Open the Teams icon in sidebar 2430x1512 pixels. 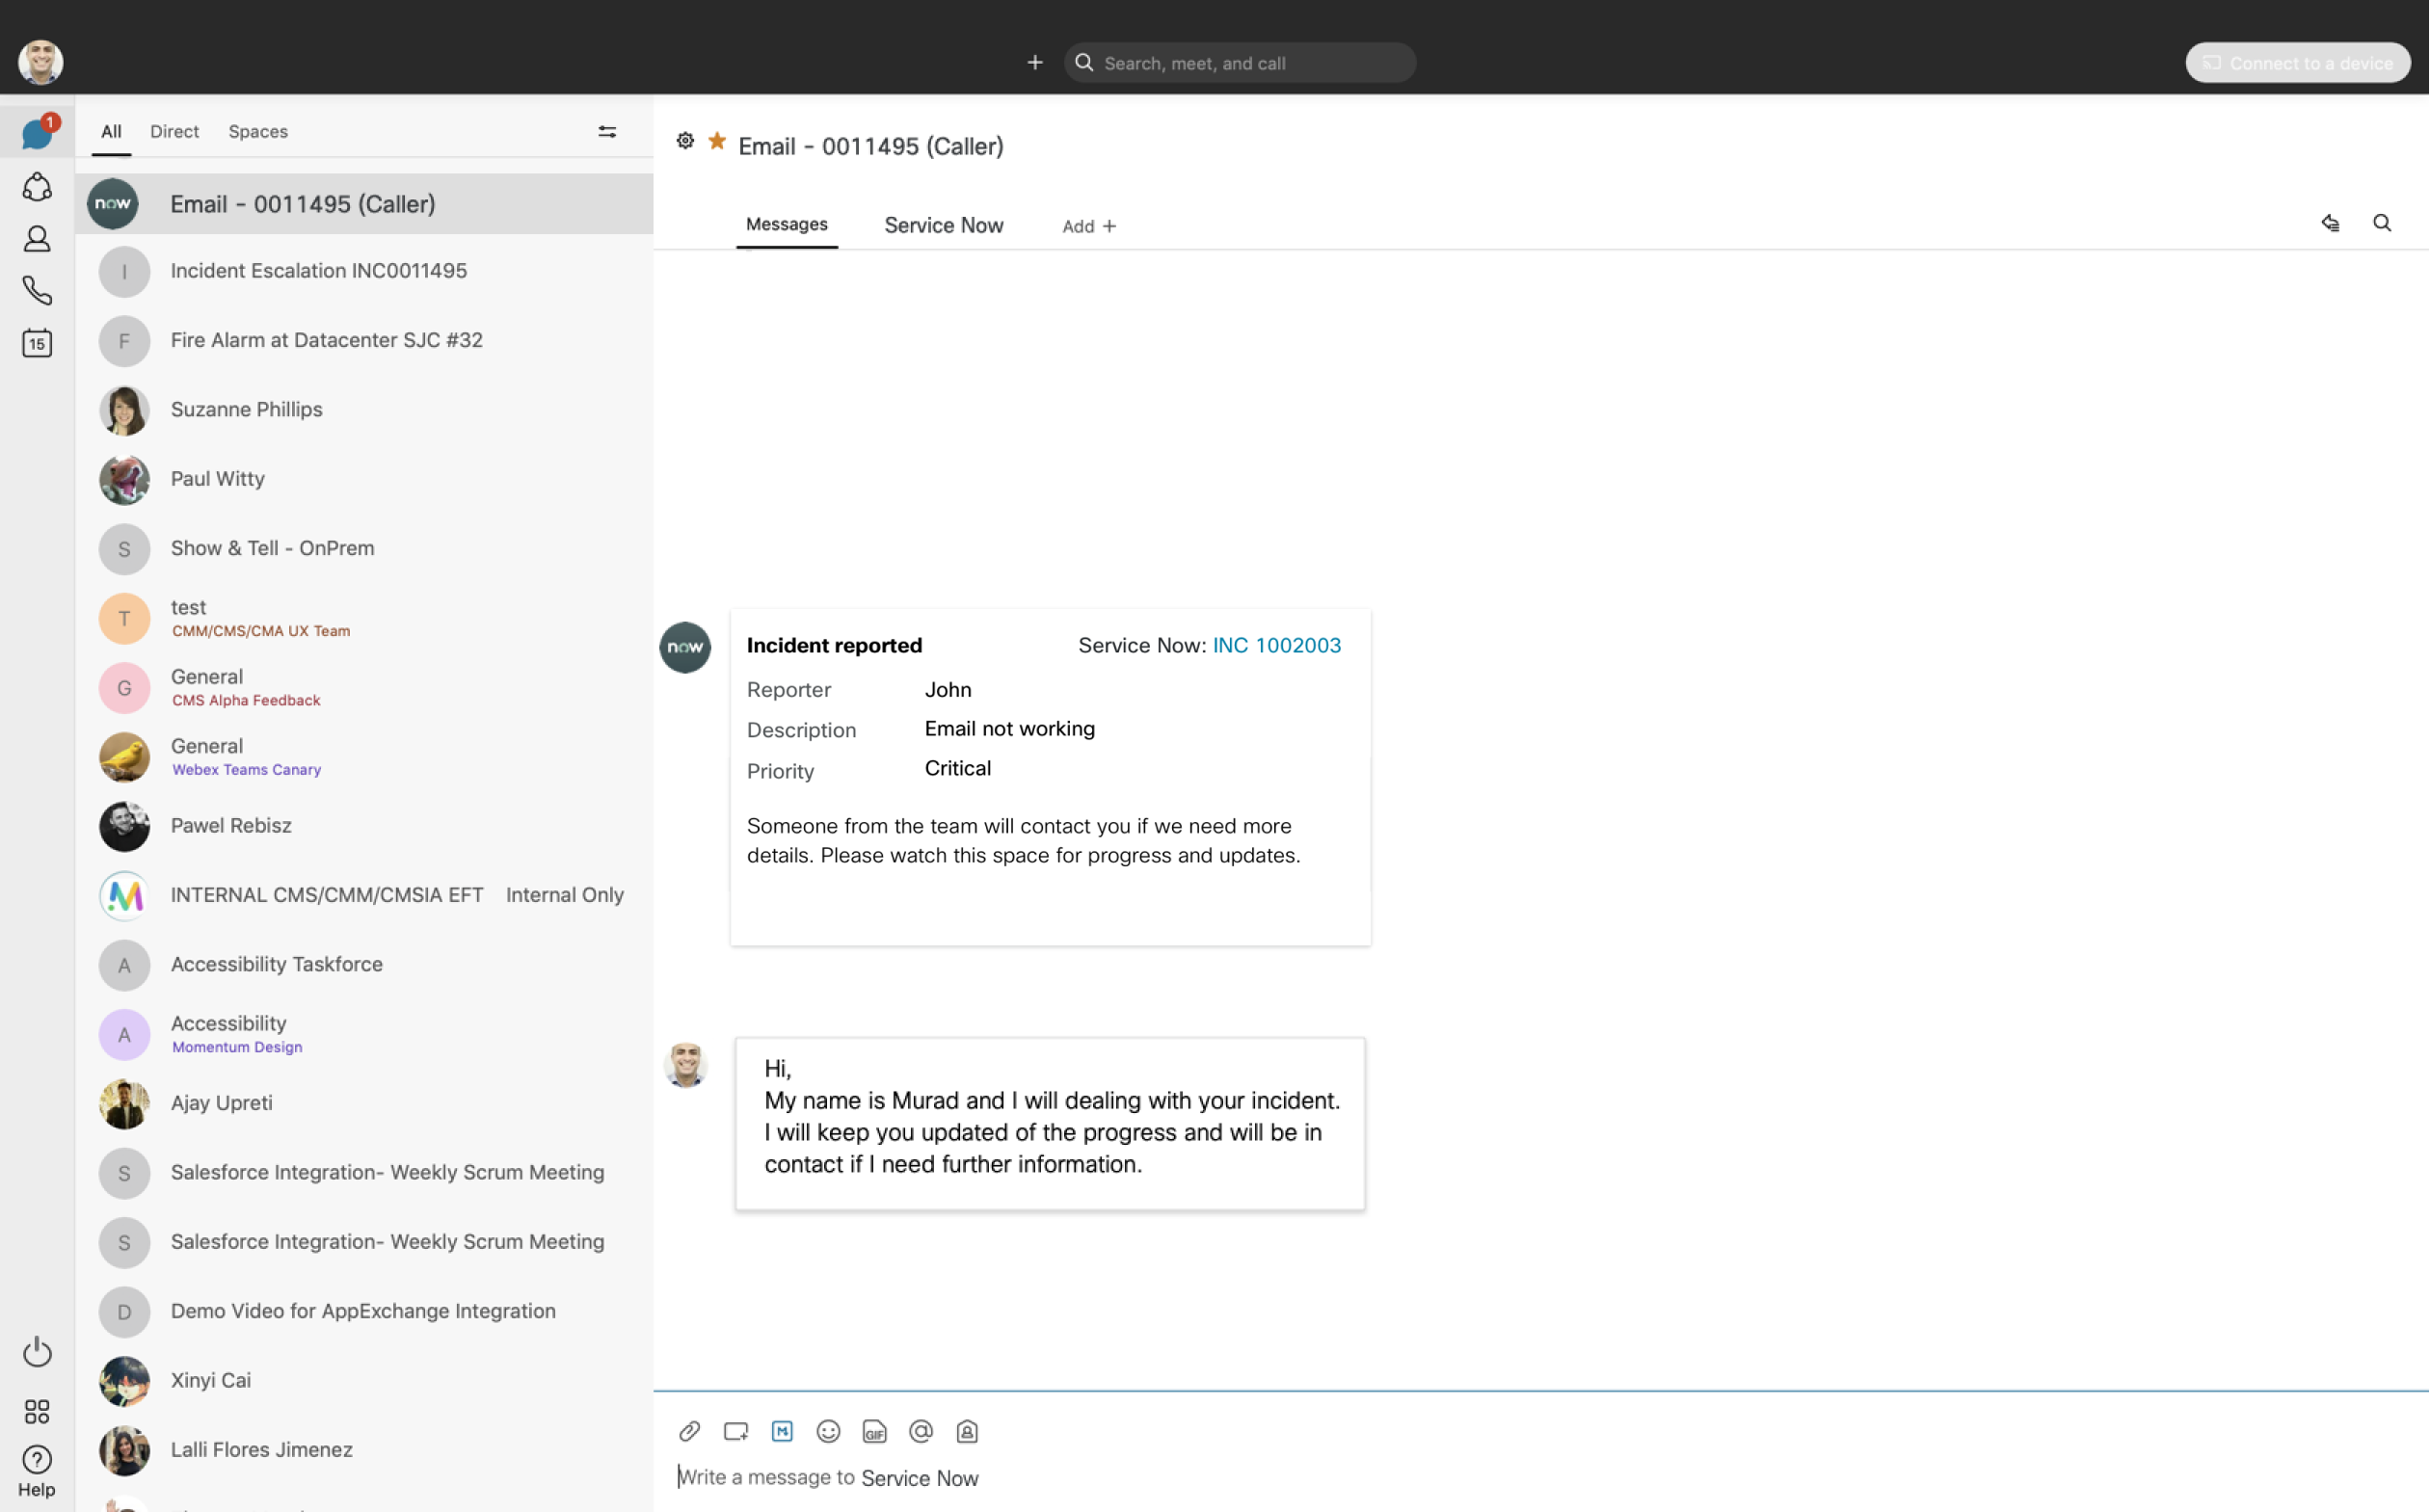[x=37, y=187]
